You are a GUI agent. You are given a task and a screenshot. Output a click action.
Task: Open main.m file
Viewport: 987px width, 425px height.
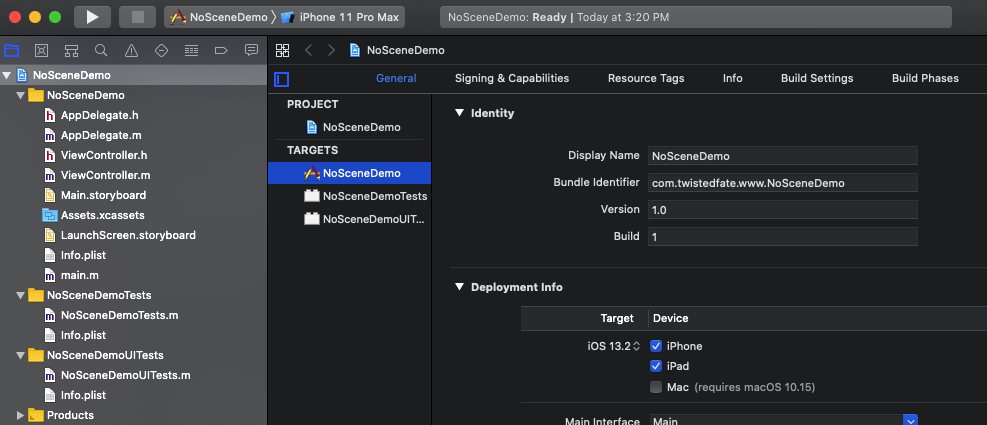[x=79, y=275]
